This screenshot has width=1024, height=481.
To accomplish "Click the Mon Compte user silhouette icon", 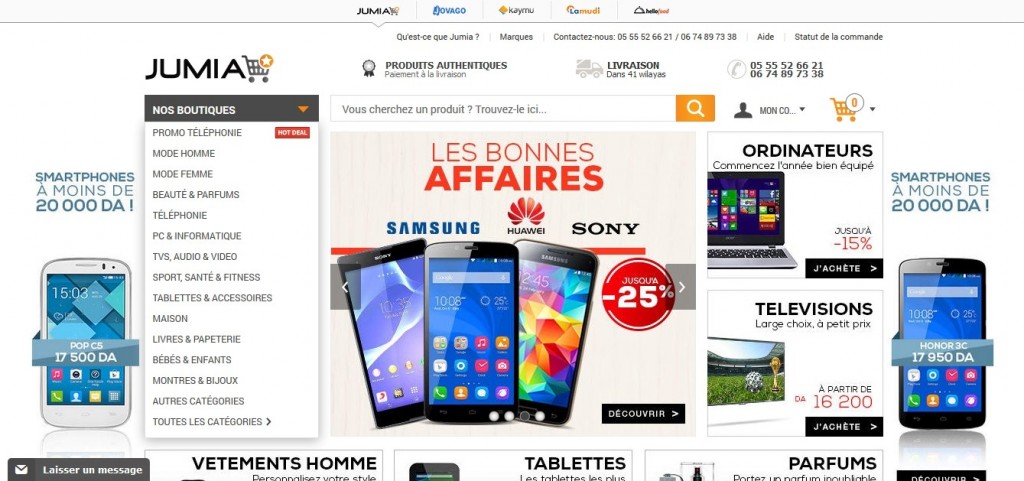I will [743, 110].
